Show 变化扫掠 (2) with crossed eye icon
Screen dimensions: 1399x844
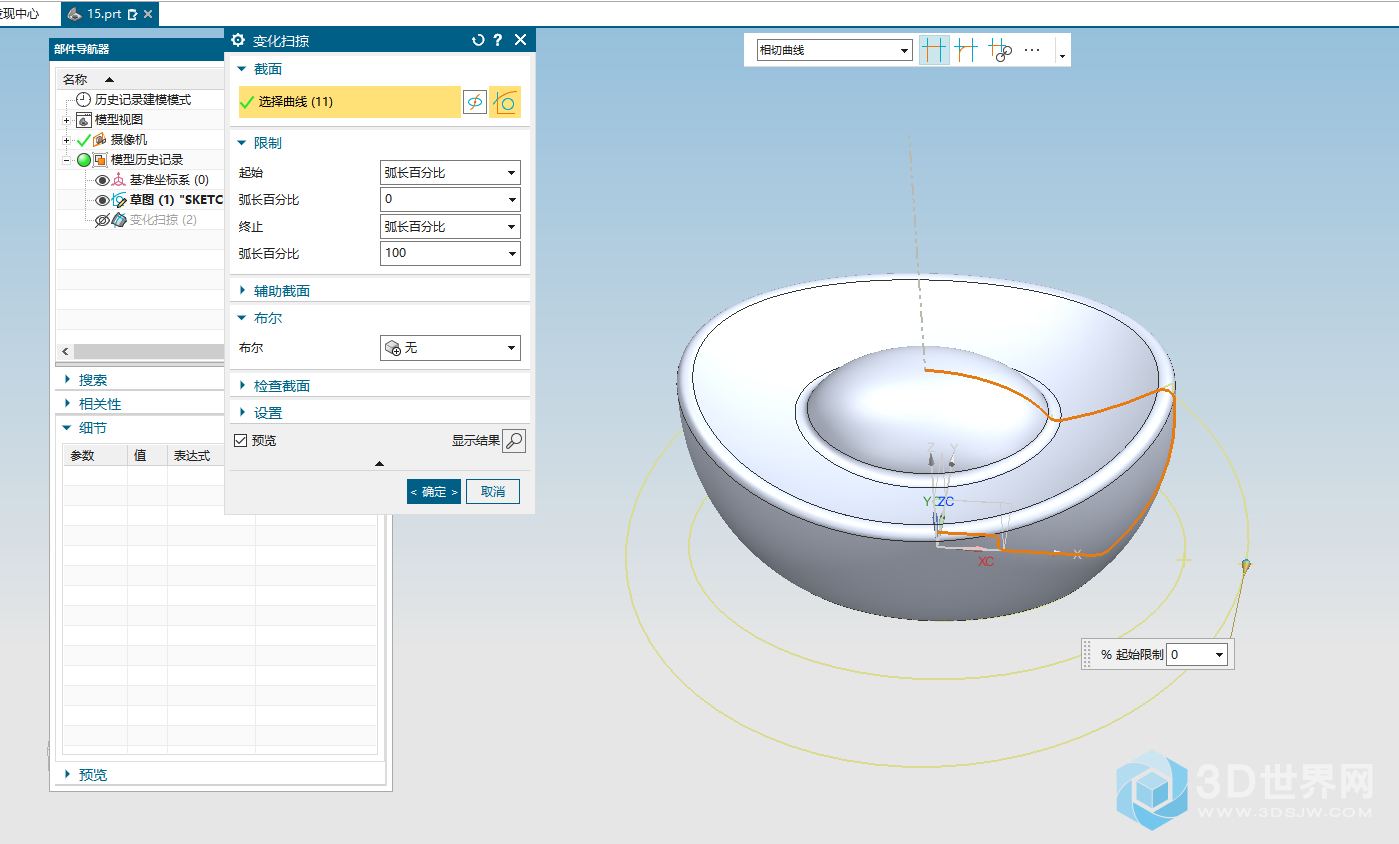pyautogui.click(x=102, y=220)
